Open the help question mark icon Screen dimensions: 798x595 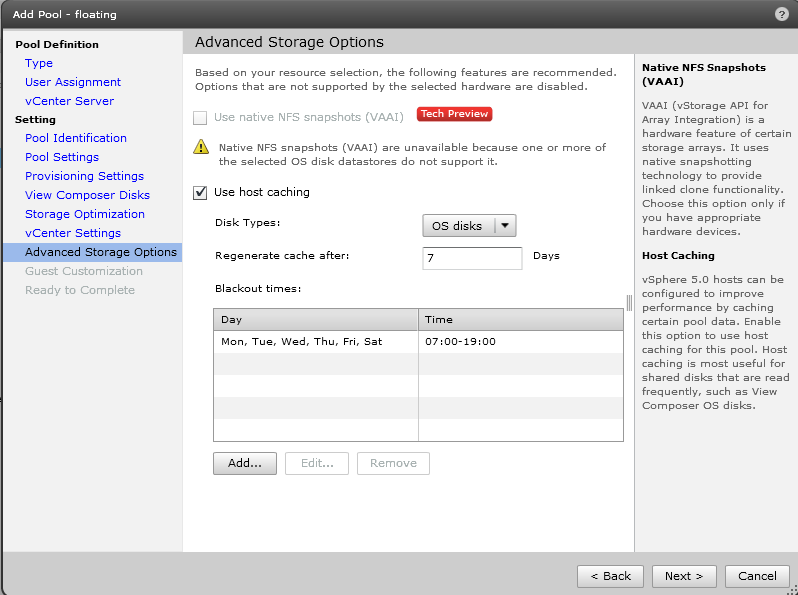(781, 14)
